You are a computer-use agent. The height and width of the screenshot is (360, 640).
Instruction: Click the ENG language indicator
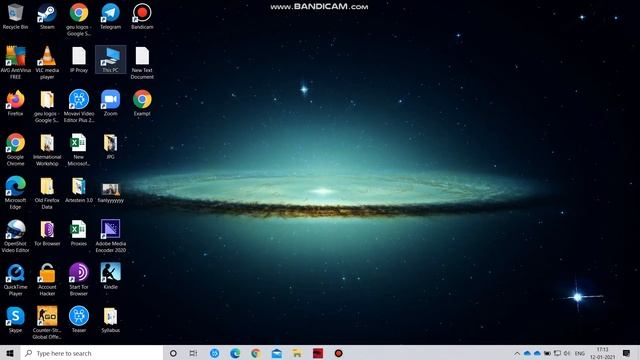click(x=580, y=353)
